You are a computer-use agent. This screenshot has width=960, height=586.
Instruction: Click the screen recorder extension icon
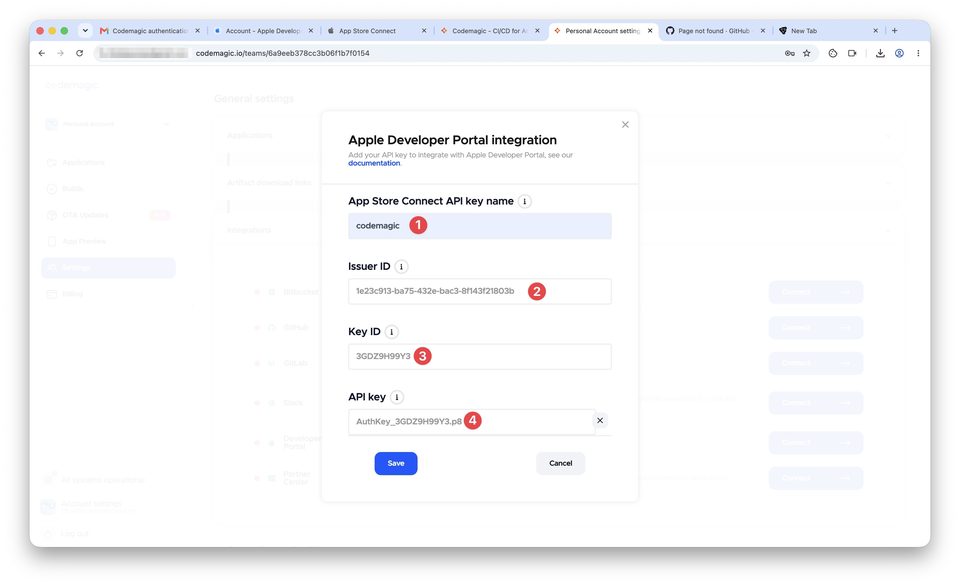coord(852,53)
